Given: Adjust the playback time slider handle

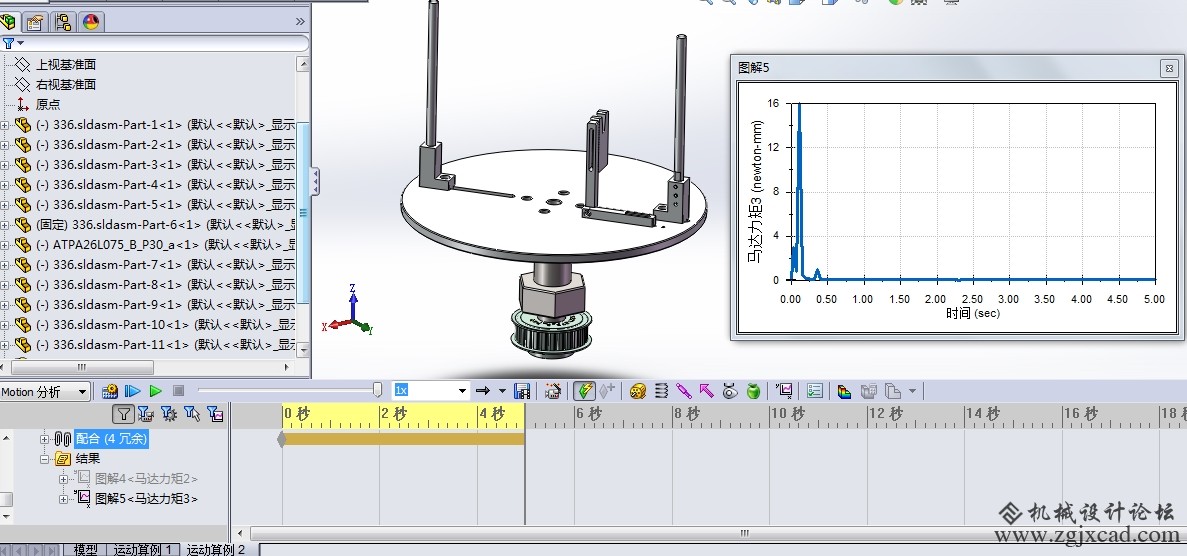Looking at the screenshot, I should [377, 390].
